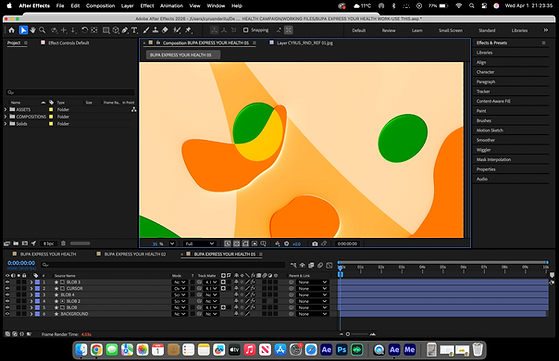Screen dimensions: 559x361
Task: Open Parent & Link dropdown for BACKGROUND
Action: pyautogui.click(x=312, y=314)
